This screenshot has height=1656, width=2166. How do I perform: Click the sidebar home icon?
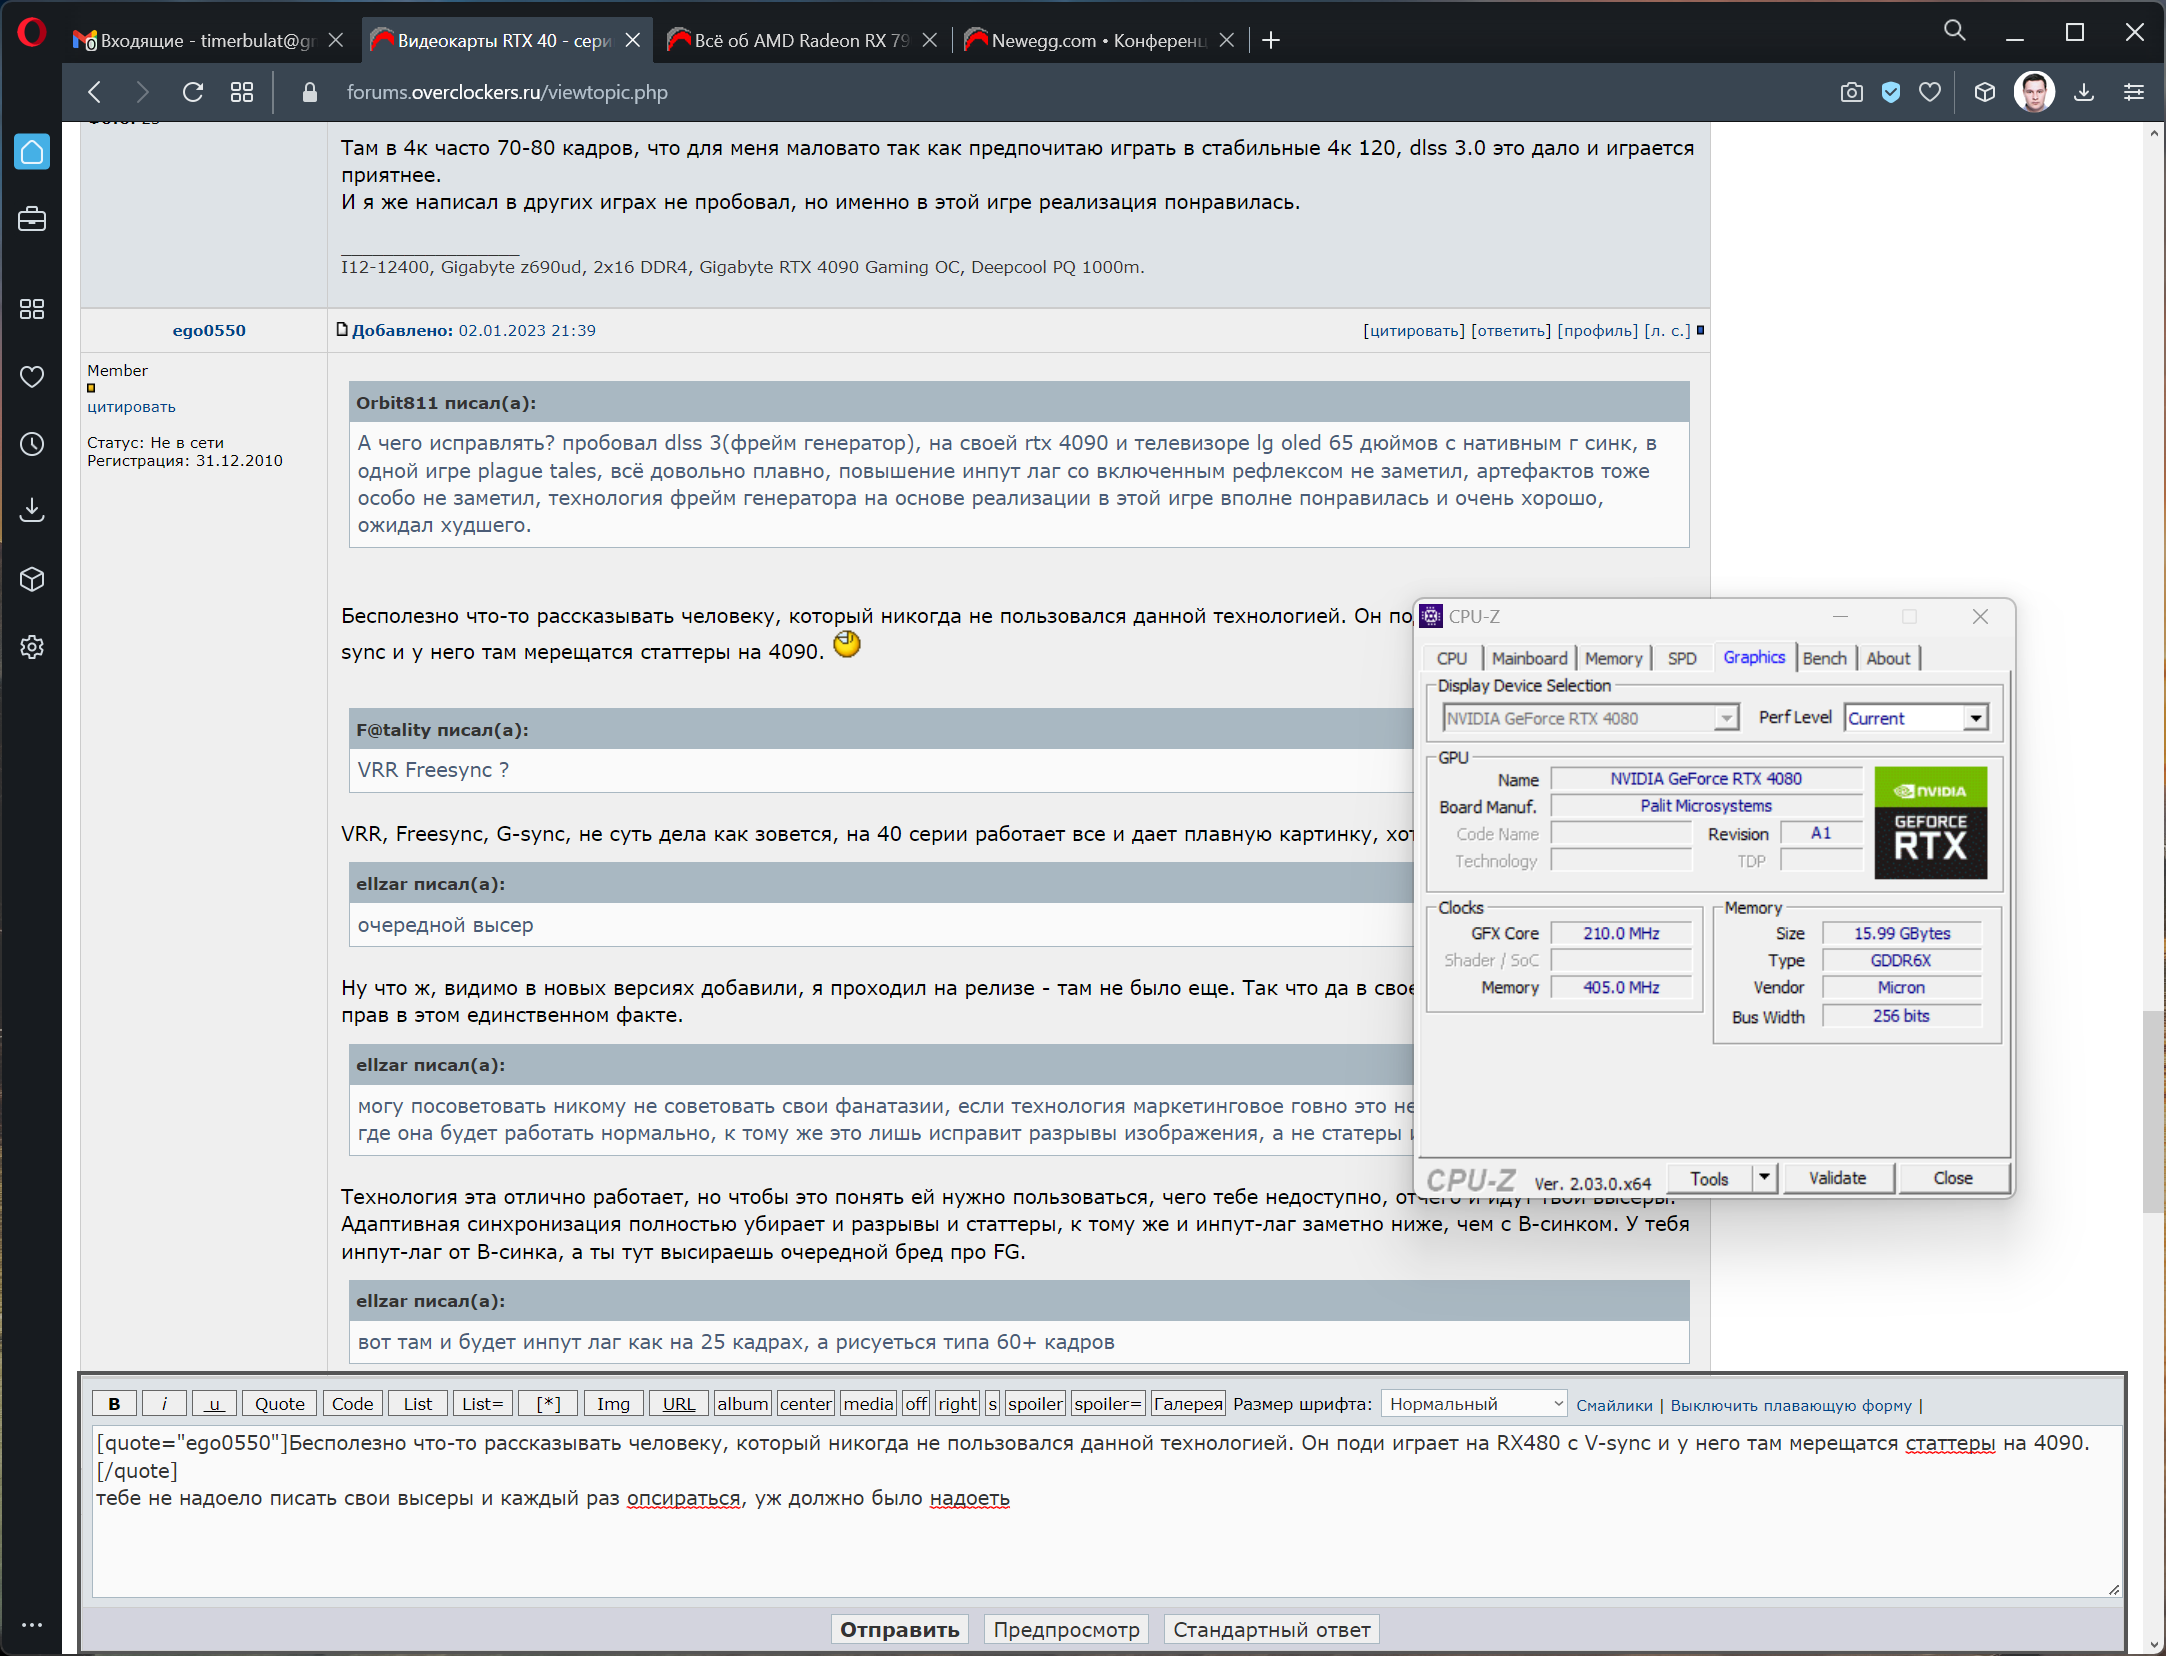click(x=32, y=152)
